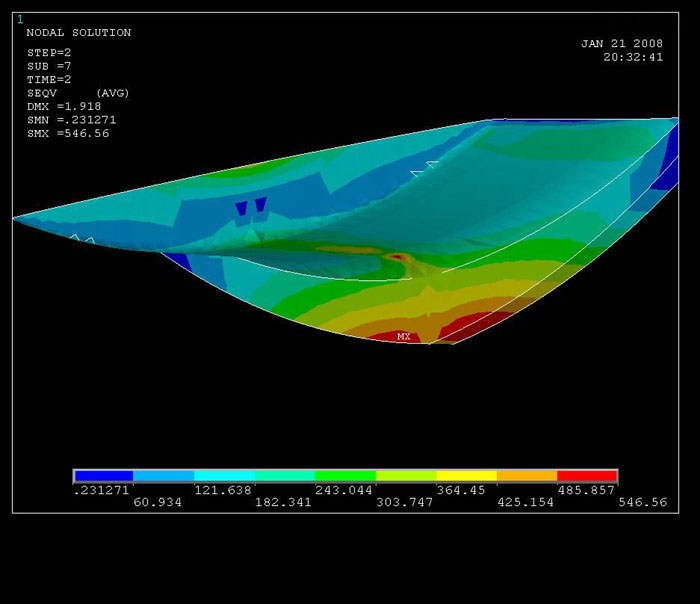The width and height of the screenshot is (700, 604).
Task: Click the 425.154 legend scale value
Action: 525,502
